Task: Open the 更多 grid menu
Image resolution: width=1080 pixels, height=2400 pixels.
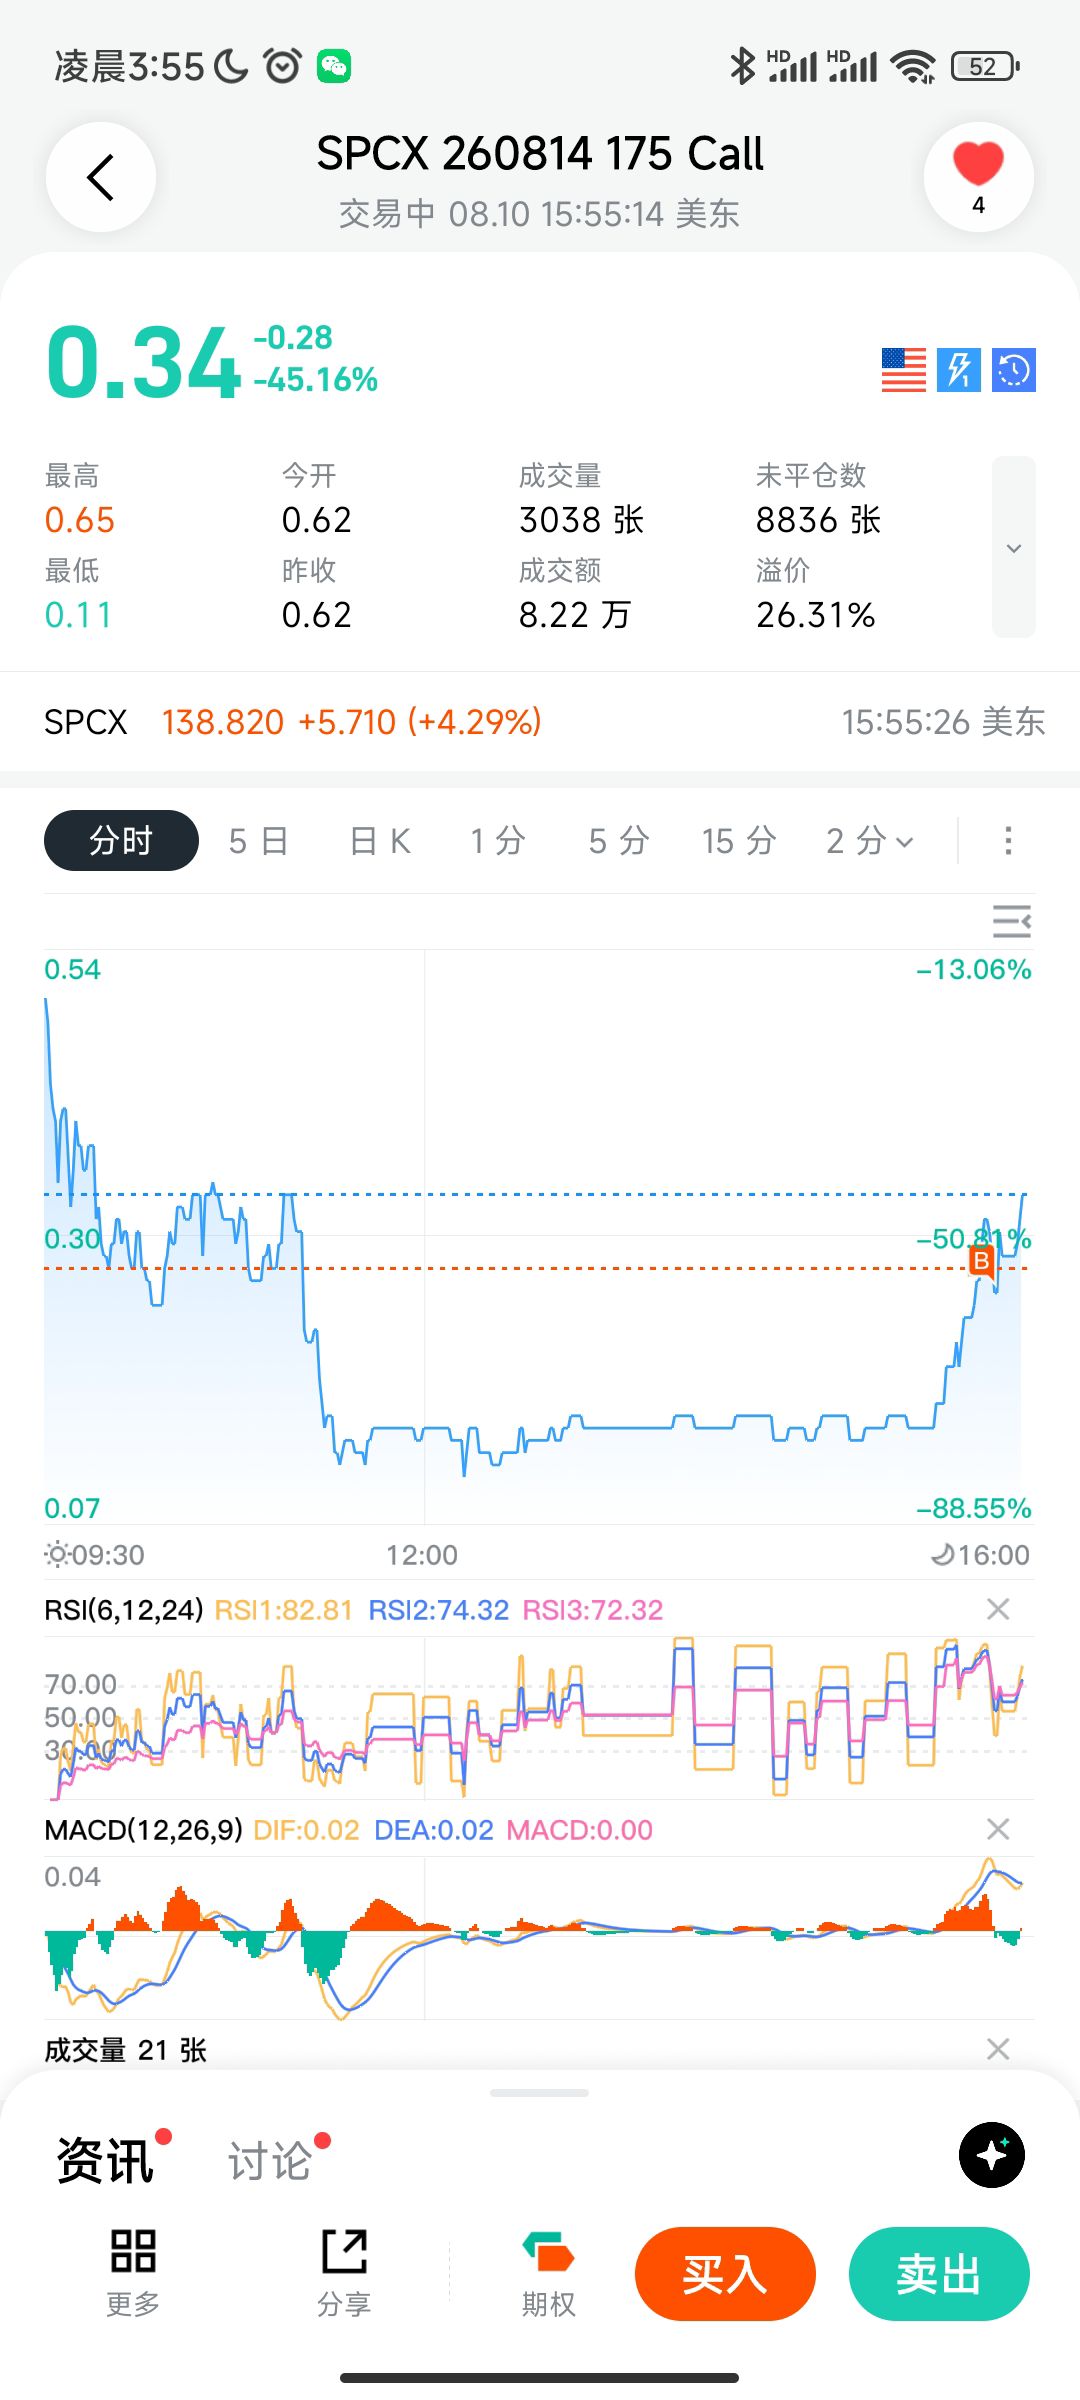Action: coord(133,2272)
